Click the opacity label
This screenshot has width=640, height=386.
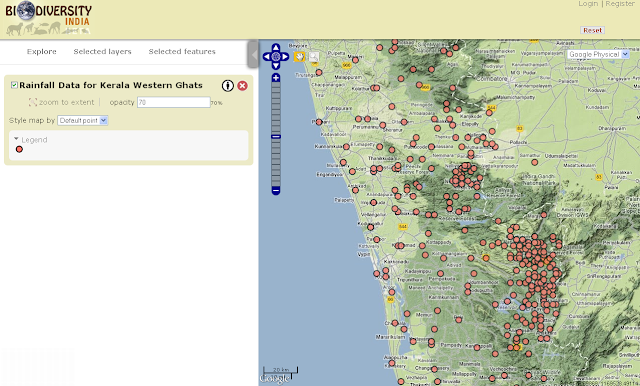pyautogui.click(x=122, y=102)
